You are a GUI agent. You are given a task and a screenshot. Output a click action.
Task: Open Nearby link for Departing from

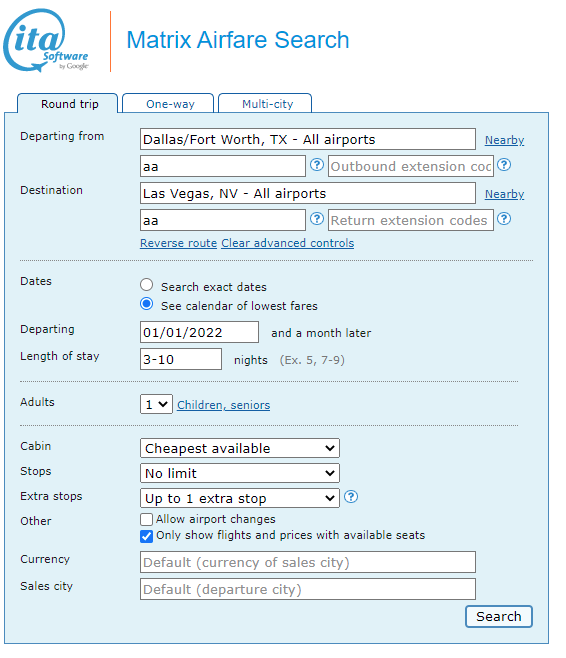click(504, 140)
